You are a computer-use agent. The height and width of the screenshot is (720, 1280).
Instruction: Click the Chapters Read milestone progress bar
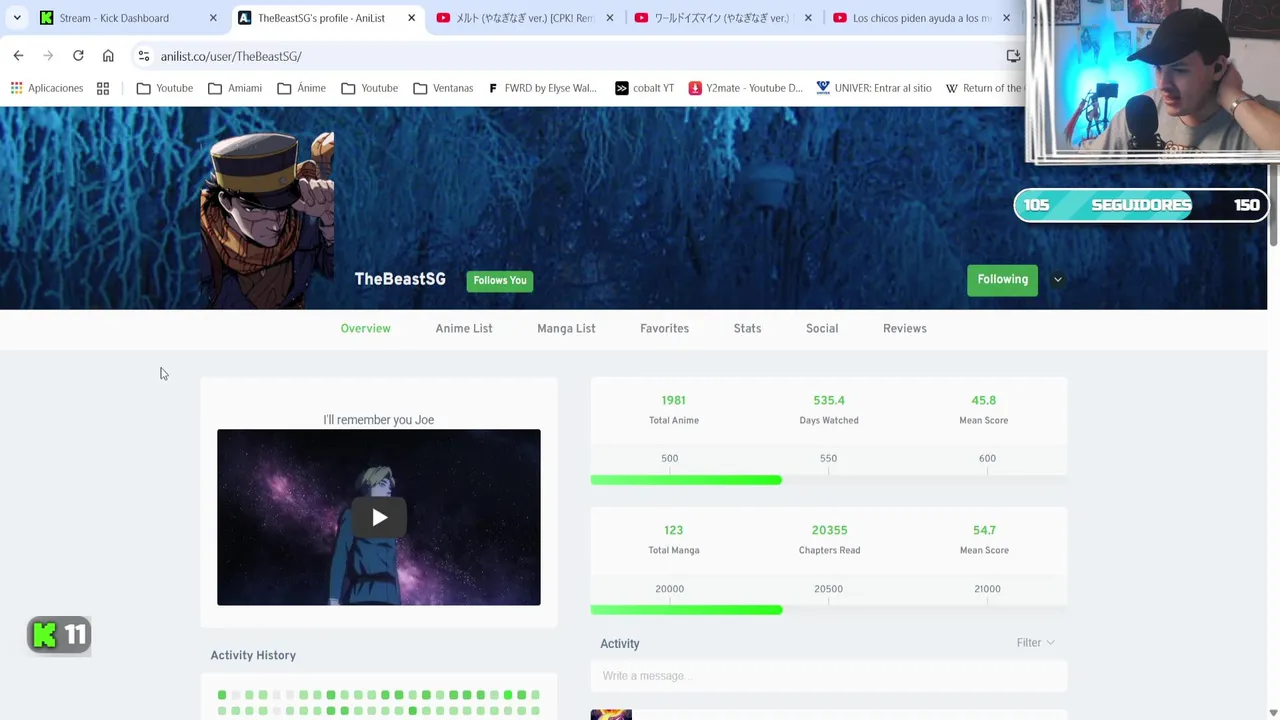click(829, 609)
